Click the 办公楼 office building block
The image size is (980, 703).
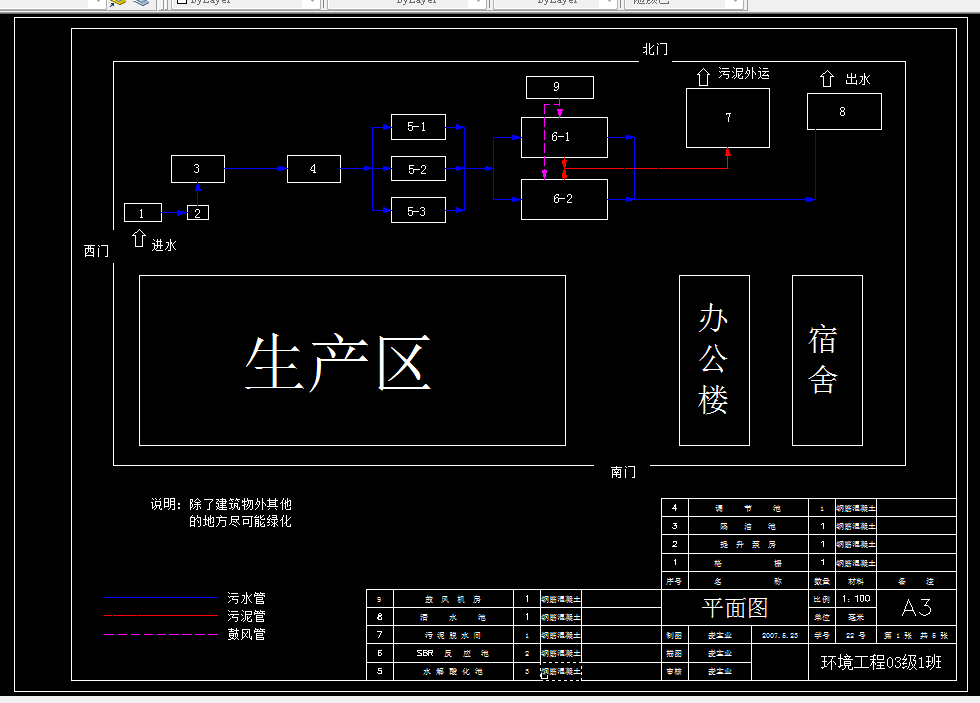[714, 360]
